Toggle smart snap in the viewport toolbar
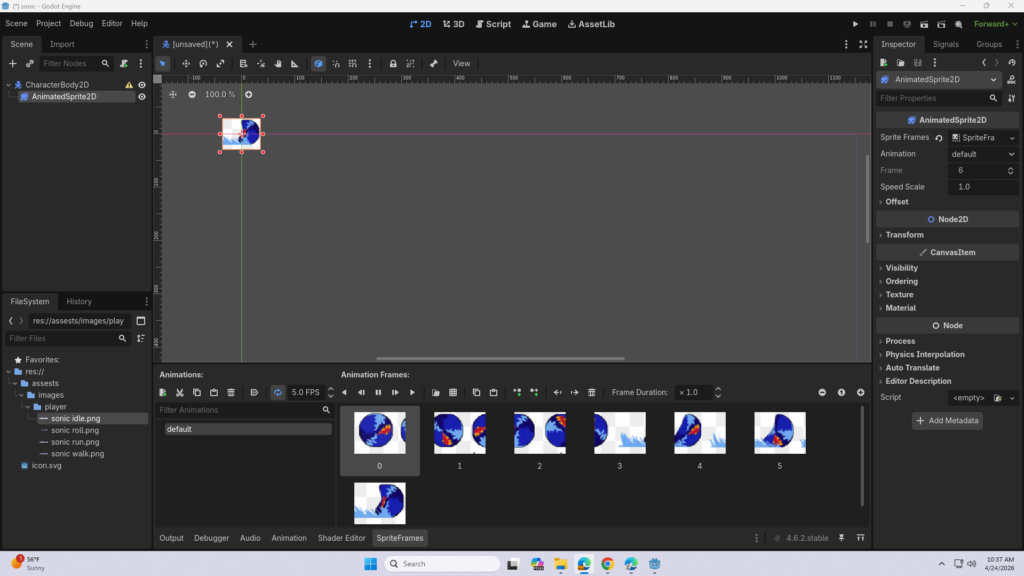This screenshot has width=1024, height=576. coord(336,63)
